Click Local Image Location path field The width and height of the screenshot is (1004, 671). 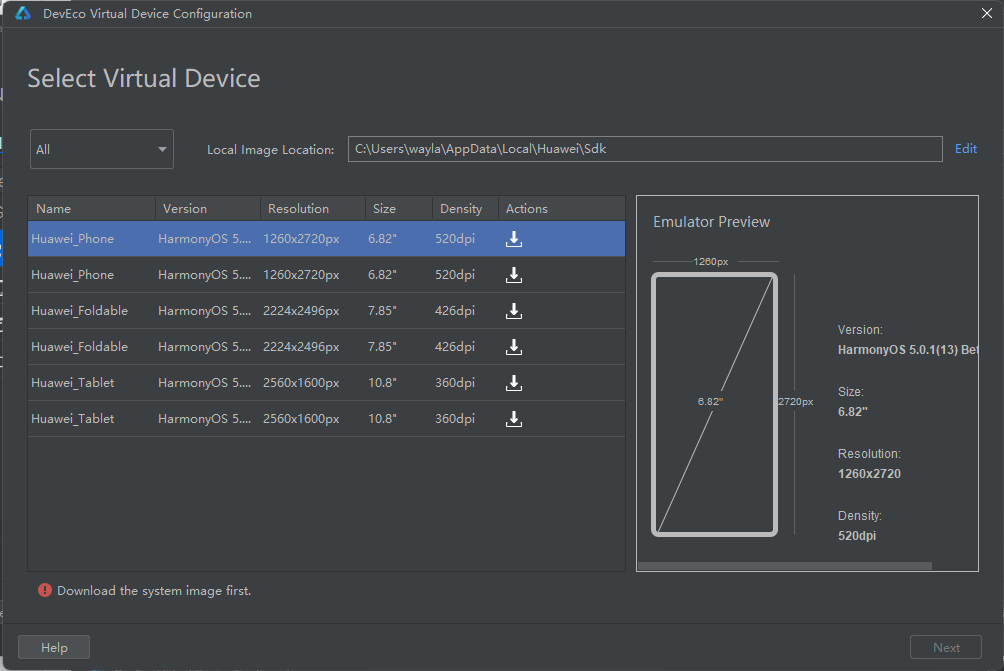645,149
